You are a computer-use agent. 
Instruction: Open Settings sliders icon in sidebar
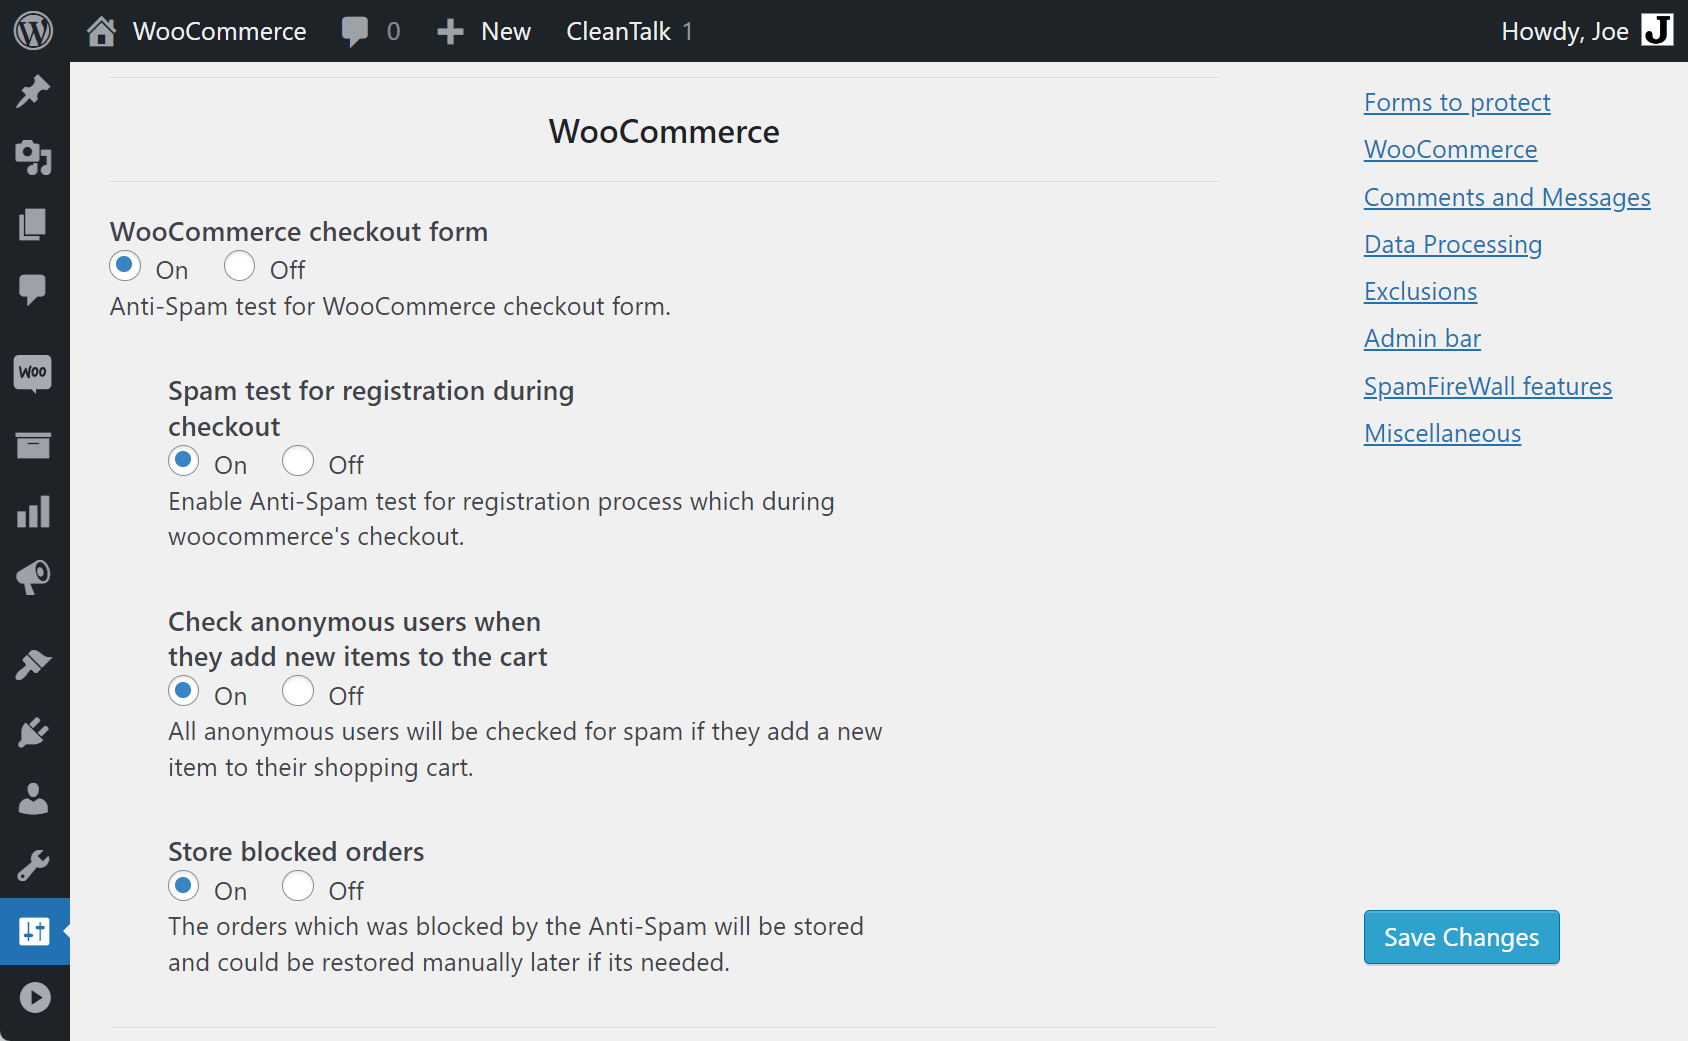tap(34, 931)
